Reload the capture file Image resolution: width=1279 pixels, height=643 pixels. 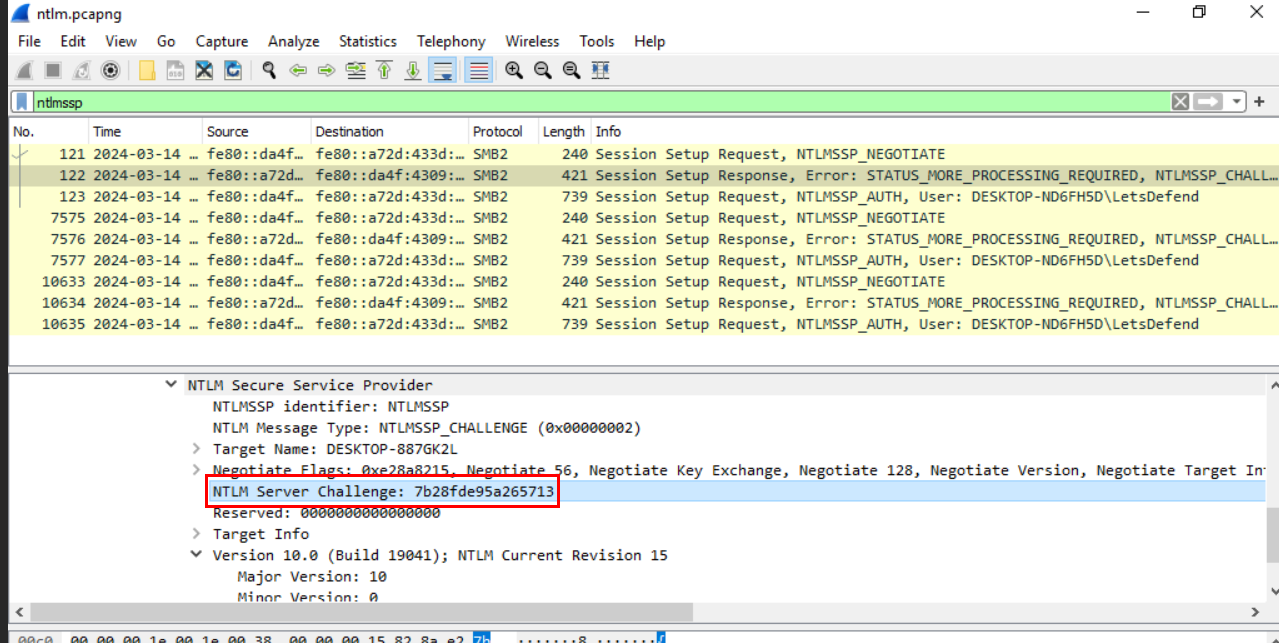click(233, 70)
